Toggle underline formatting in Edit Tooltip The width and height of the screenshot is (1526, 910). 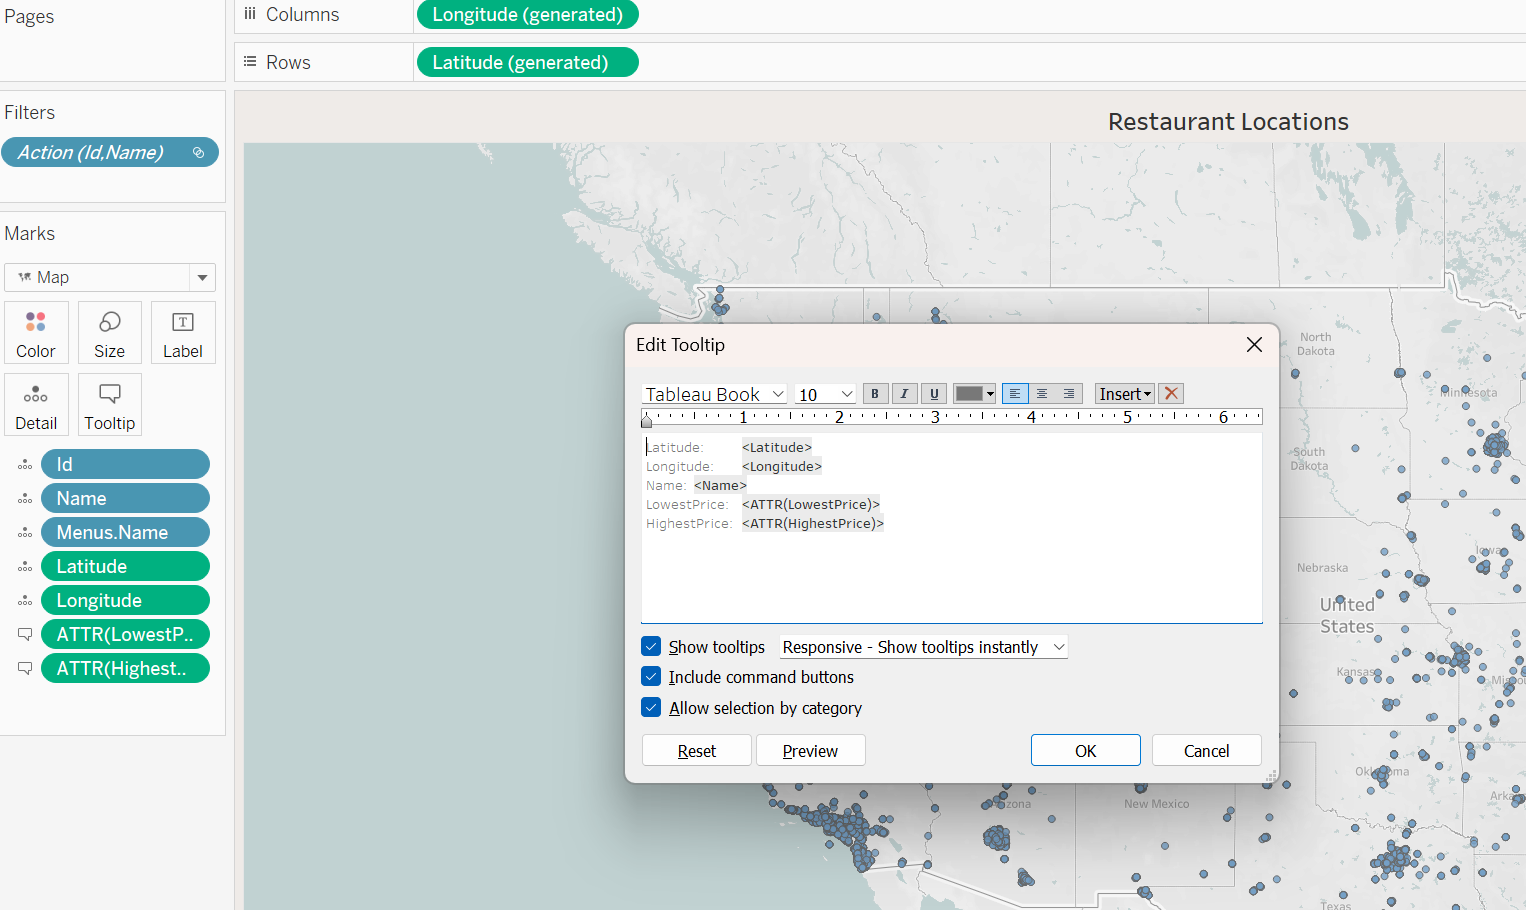(x=934, y=394)
